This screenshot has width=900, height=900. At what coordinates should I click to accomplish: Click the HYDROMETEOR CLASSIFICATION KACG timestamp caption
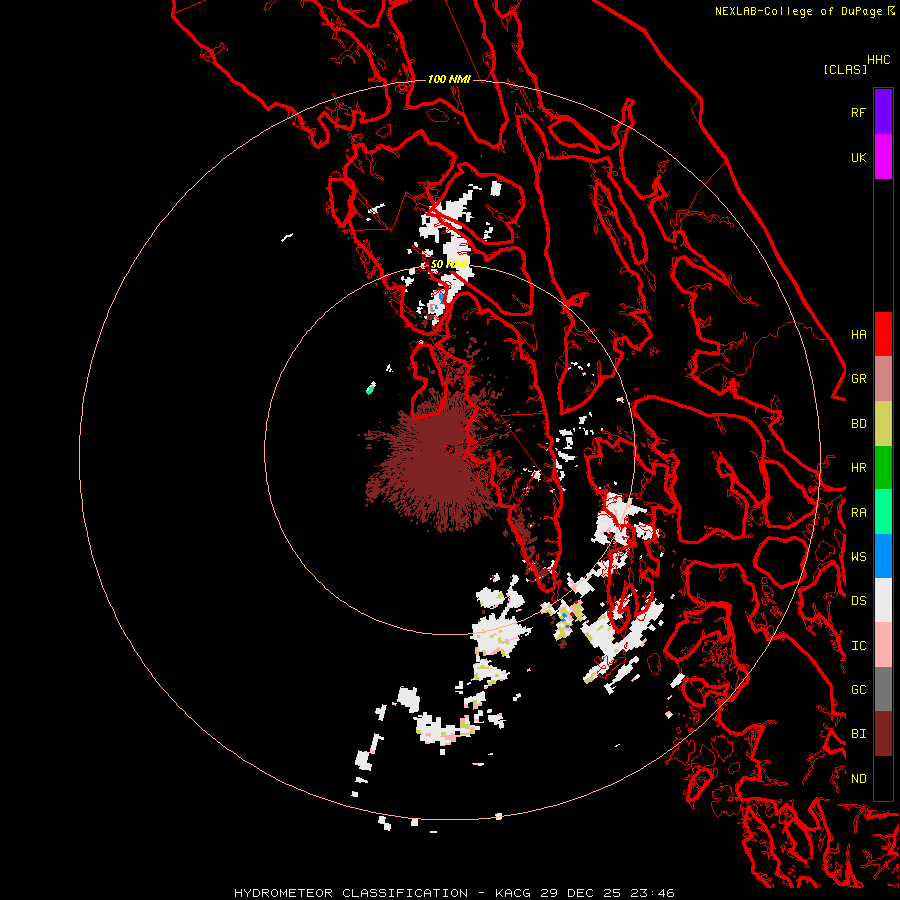(454, 893)
